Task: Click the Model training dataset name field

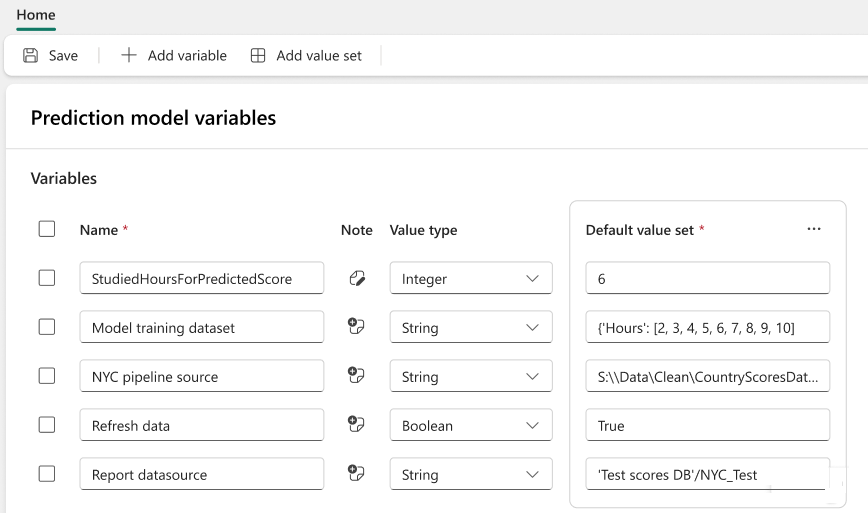Action: click(201, 328)
